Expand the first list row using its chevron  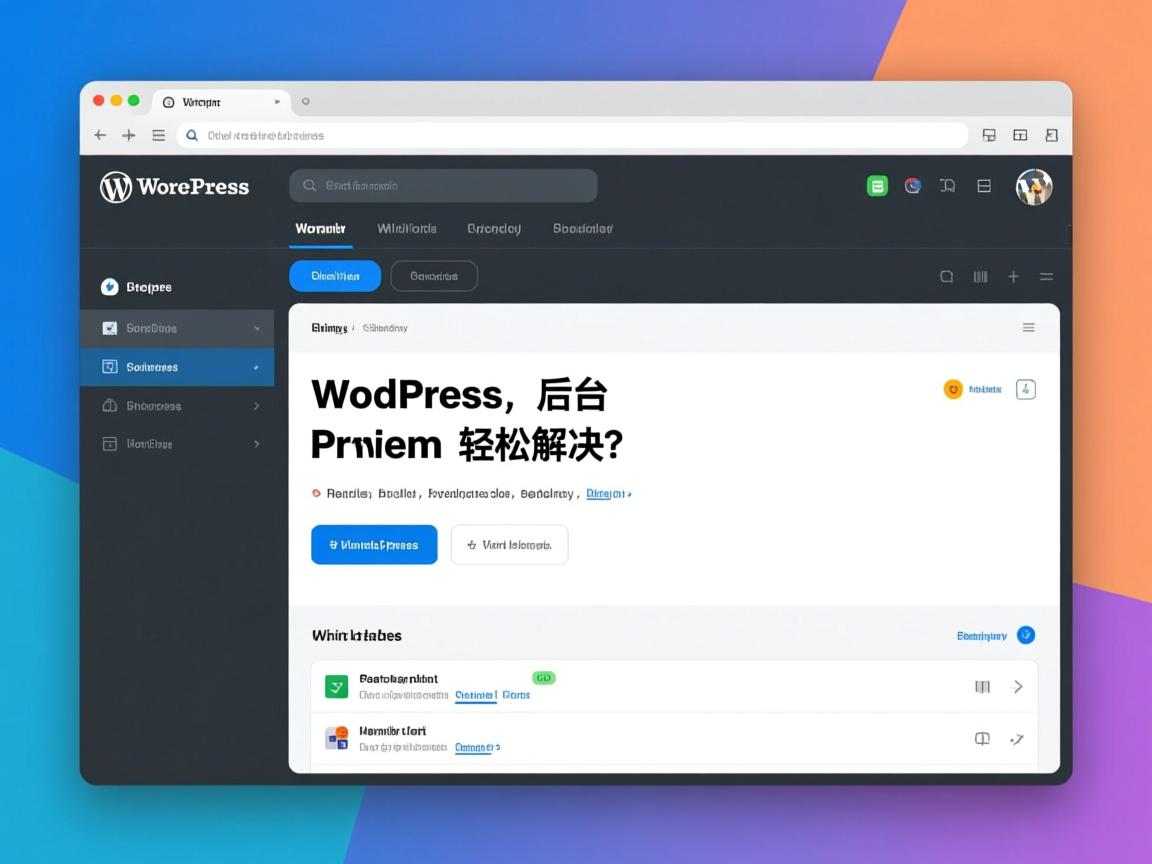click(x=1018, y=686)
